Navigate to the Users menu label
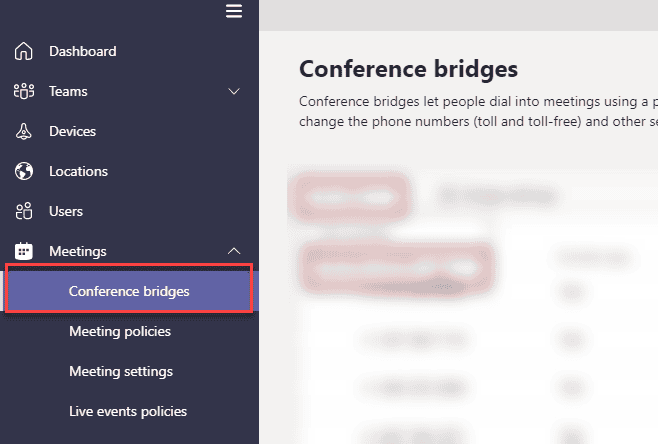The height and width of the screenshot is (444, 658). click(x=66, y=211)
